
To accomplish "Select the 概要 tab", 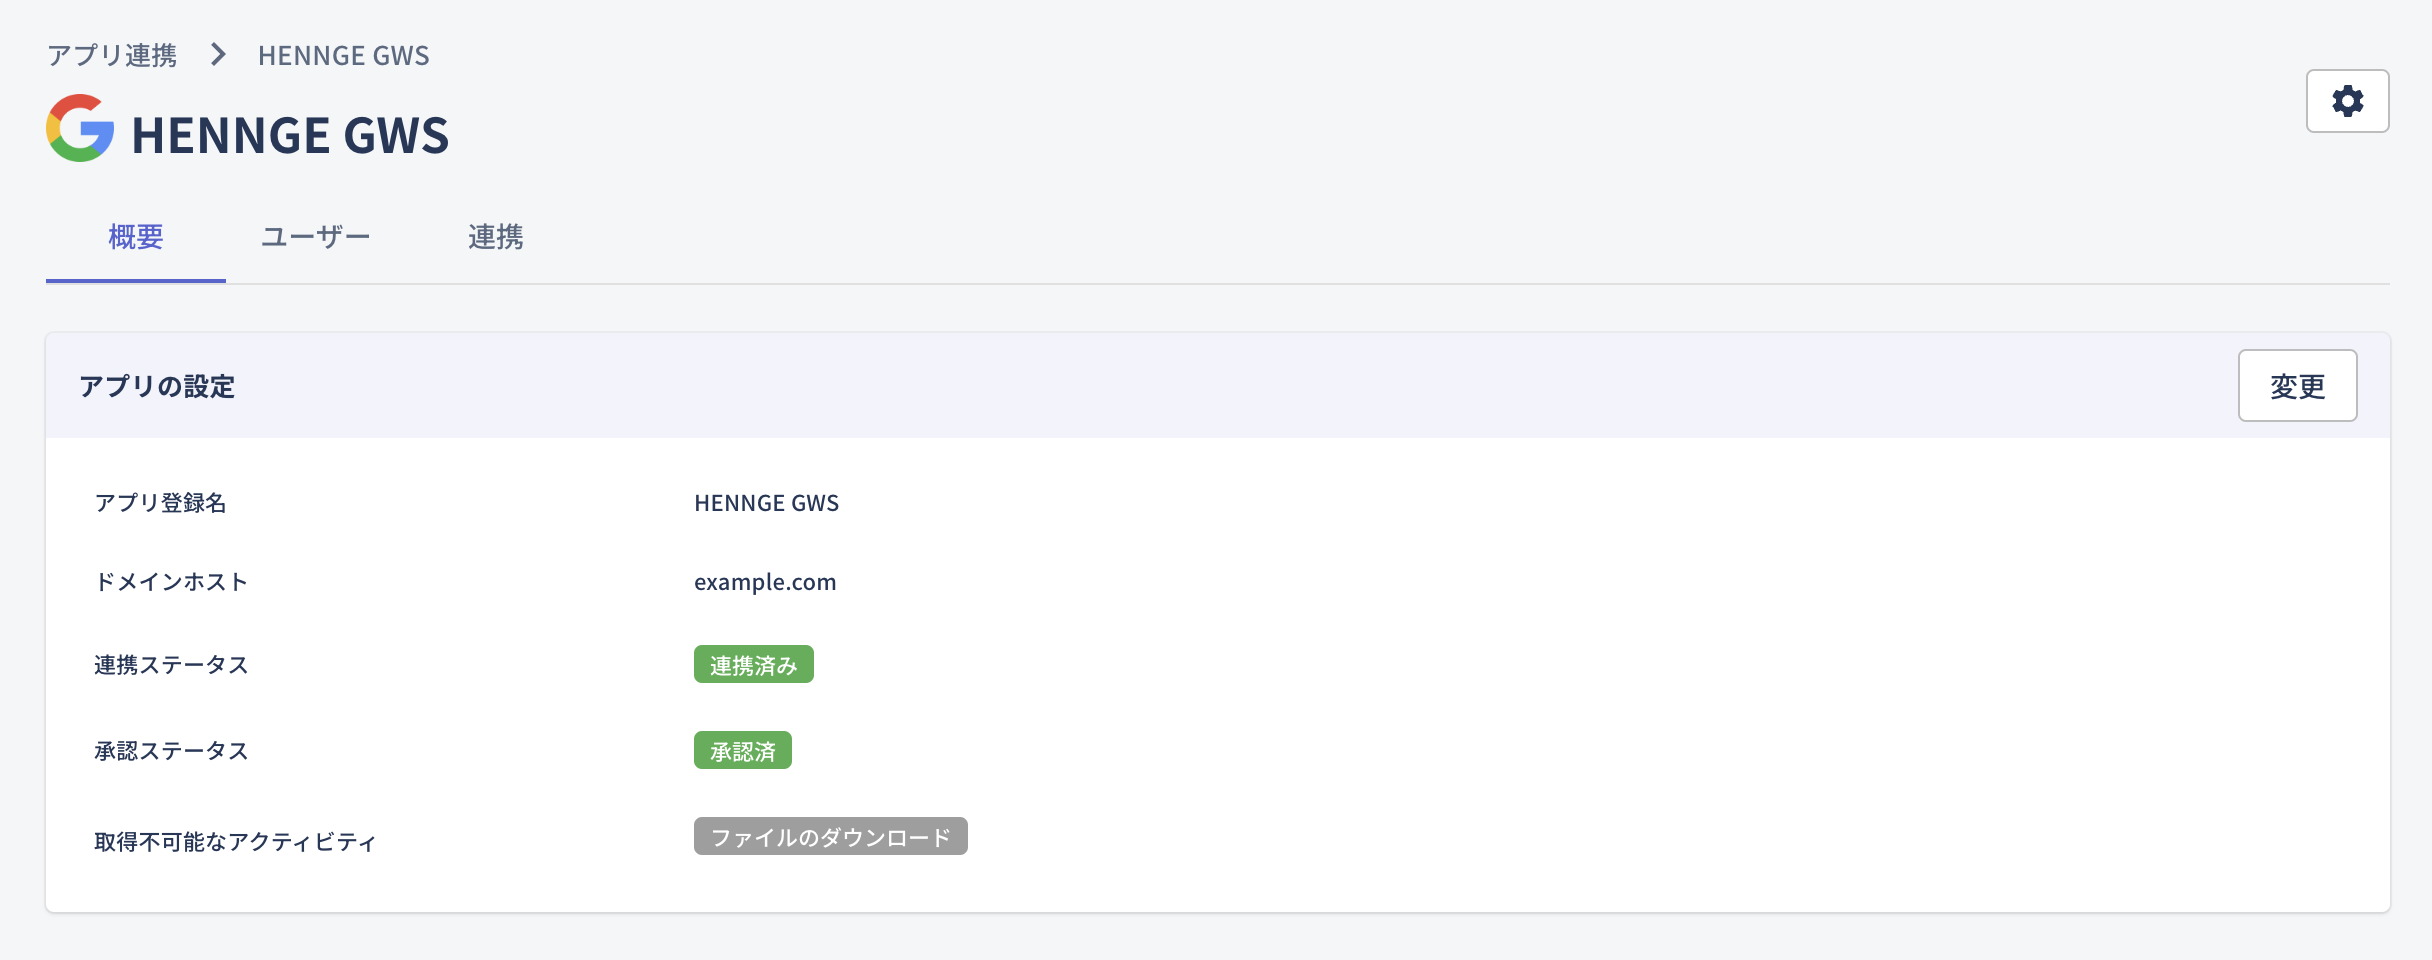I will click(136, 237).
